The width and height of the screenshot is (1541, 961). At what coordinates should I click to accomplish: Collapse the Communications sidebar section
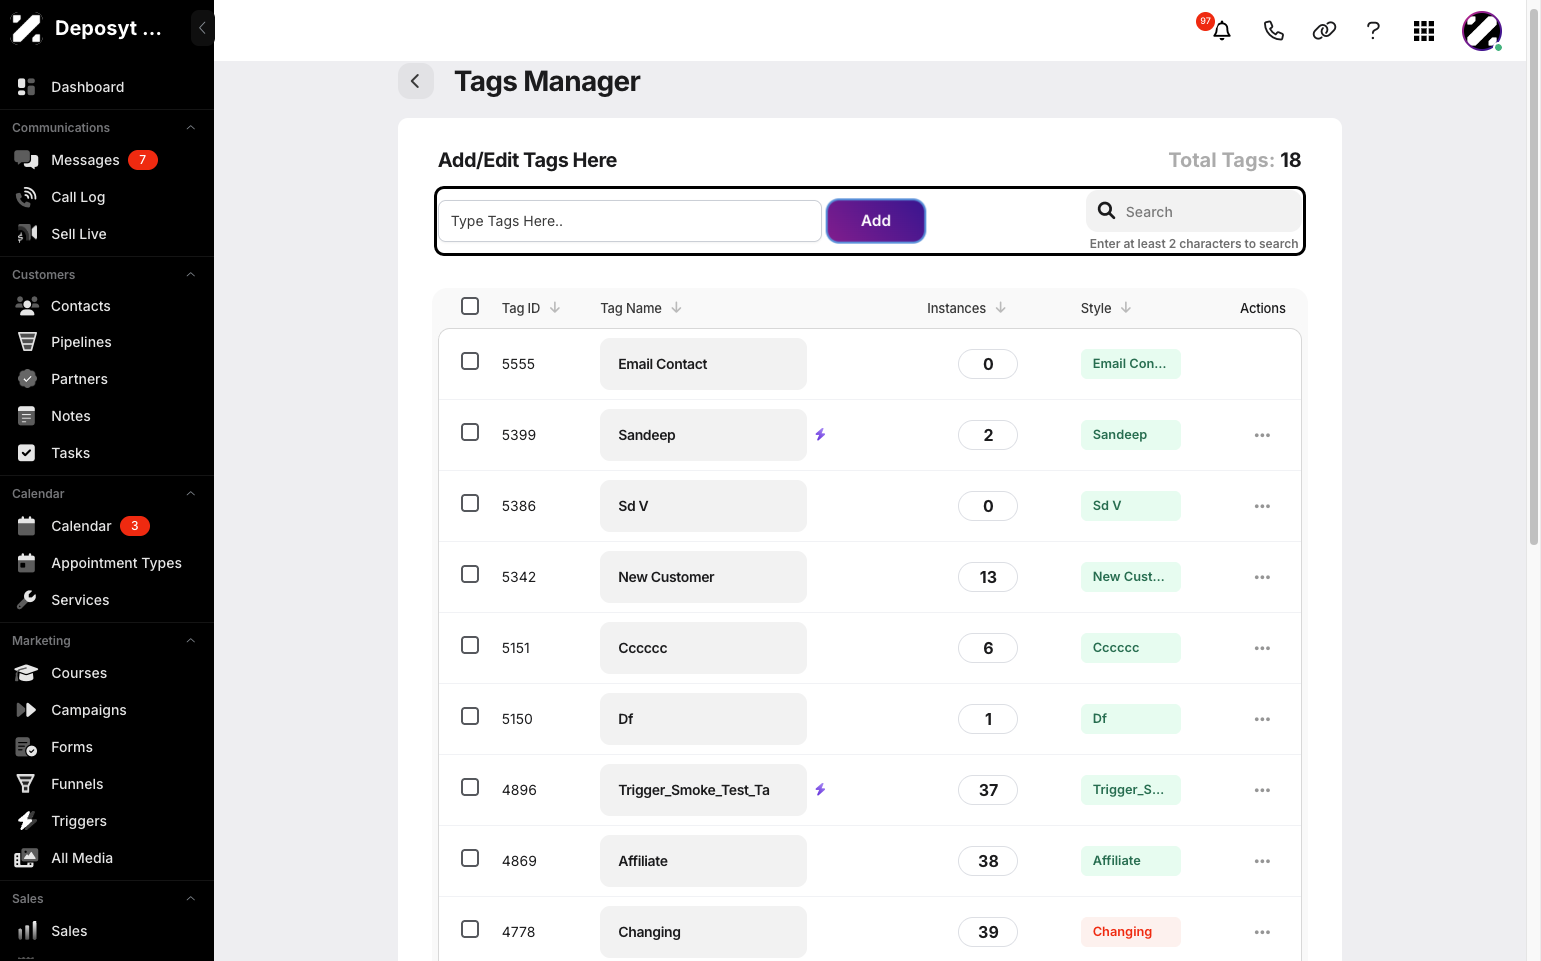tap(190, 128)
